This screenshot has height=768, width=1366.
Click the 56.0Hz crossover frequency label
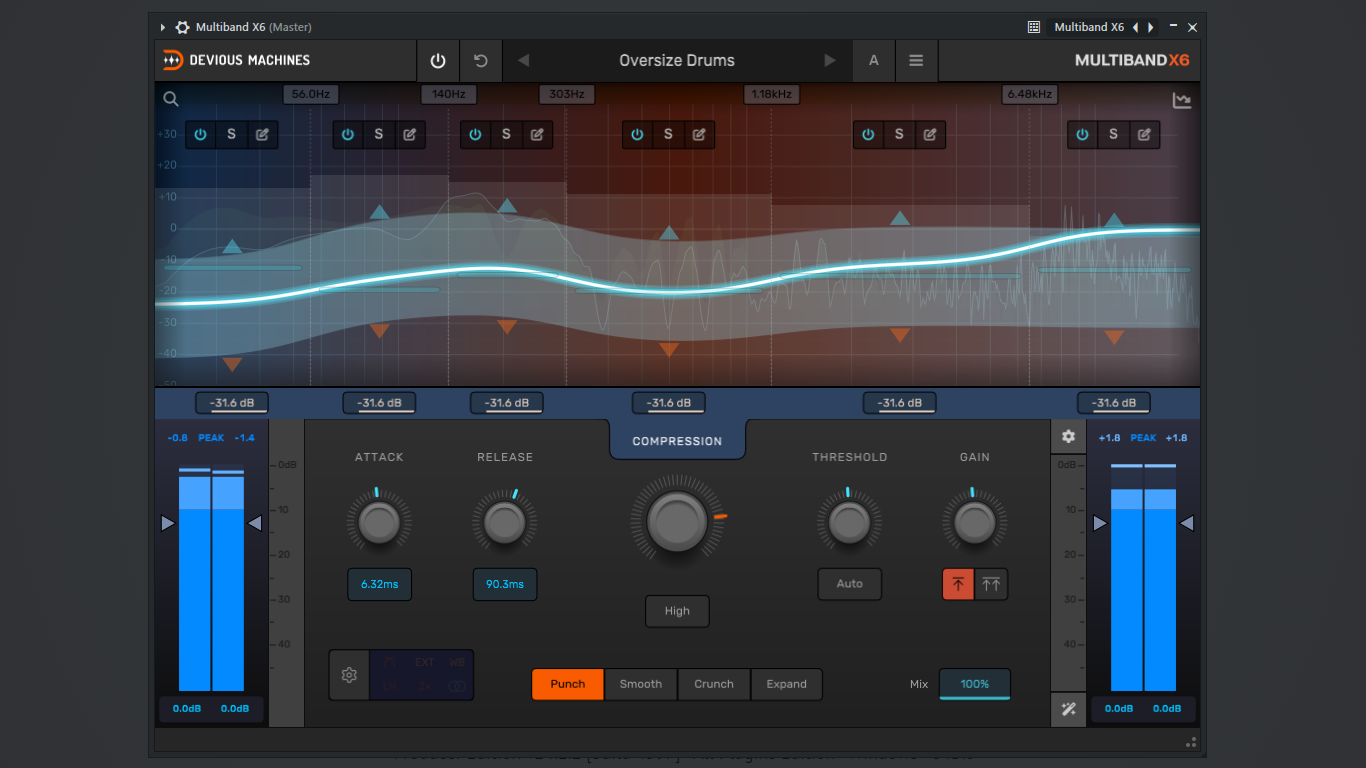[x=311, y=94]
